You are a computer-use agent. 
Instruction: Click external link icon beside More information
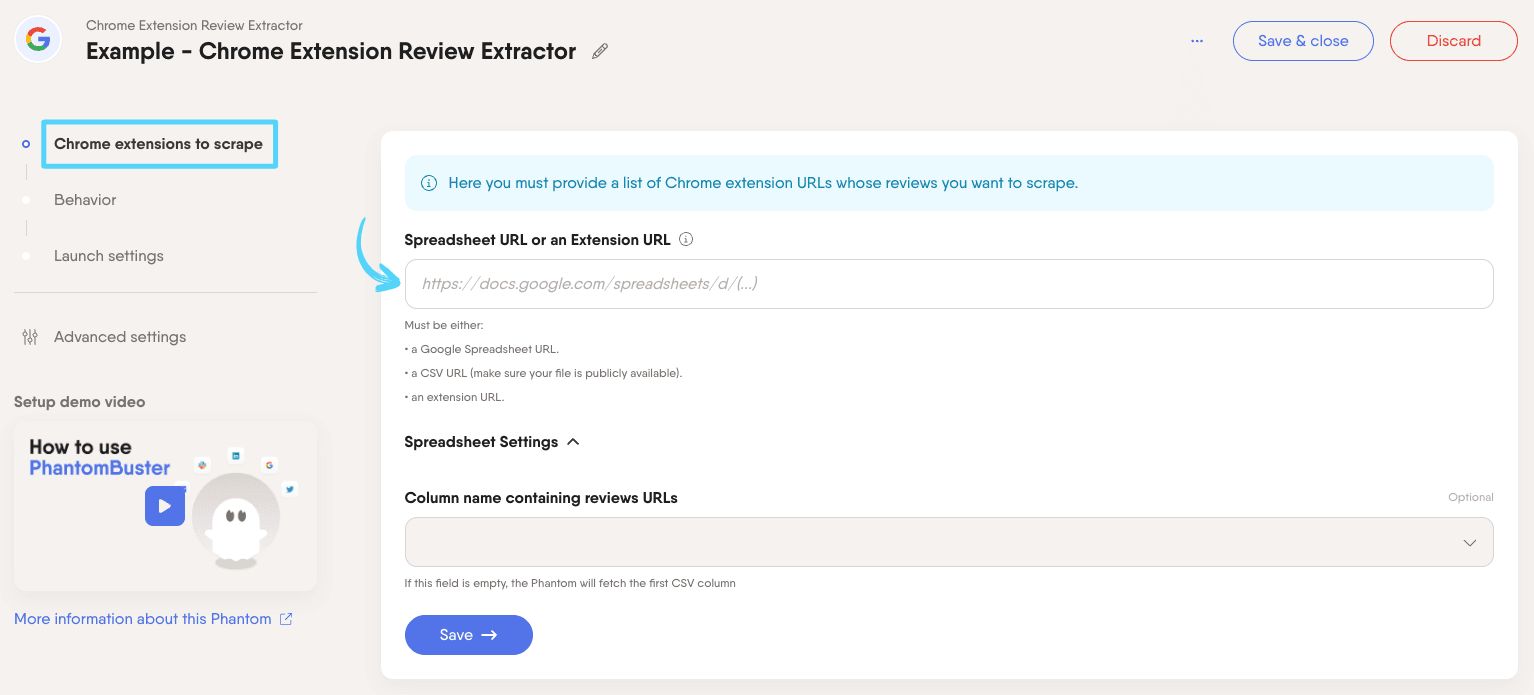coord(286,619)
